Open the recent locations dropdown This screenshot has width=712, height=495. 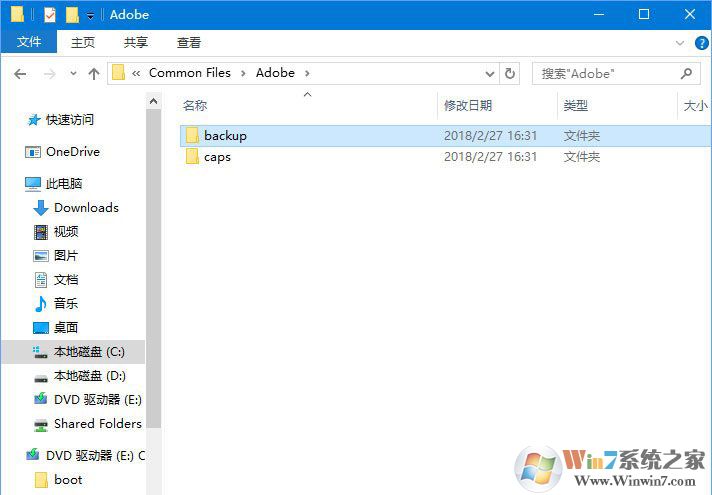pyautogui.click(x=73, y=73)
